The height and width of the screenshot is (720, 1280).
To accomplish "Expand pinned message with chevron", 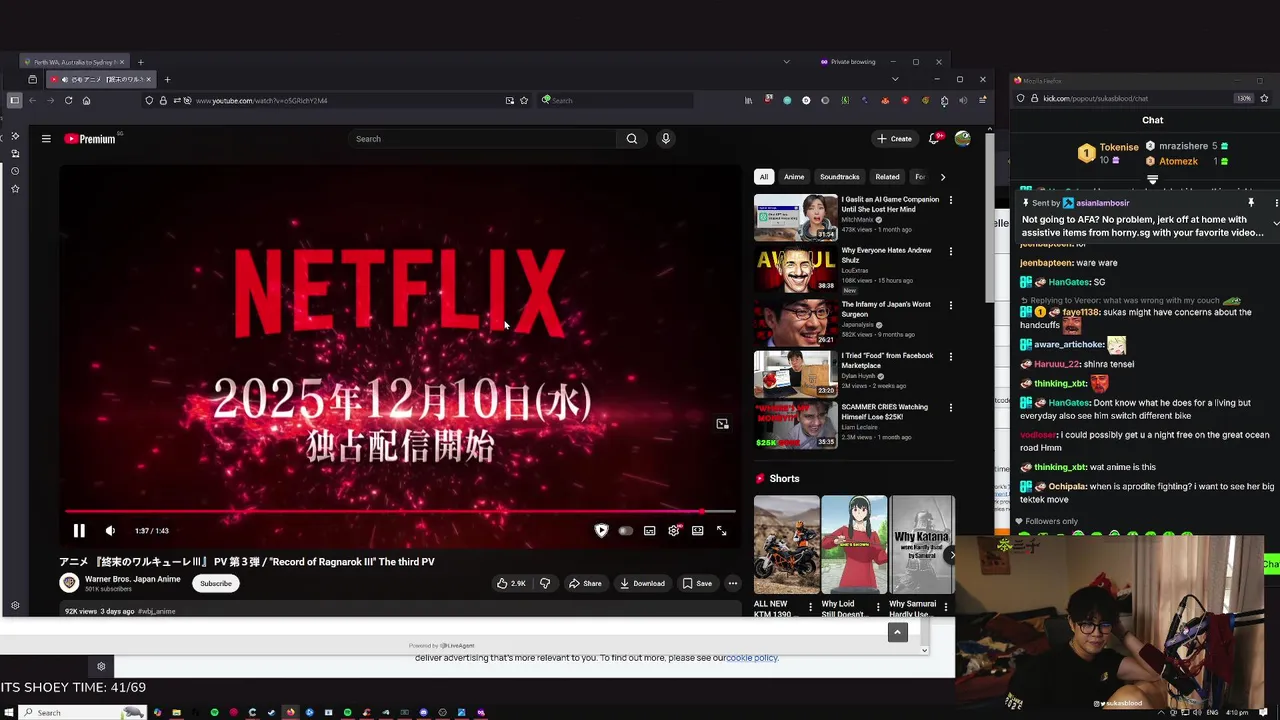I will coord(1275,223).
